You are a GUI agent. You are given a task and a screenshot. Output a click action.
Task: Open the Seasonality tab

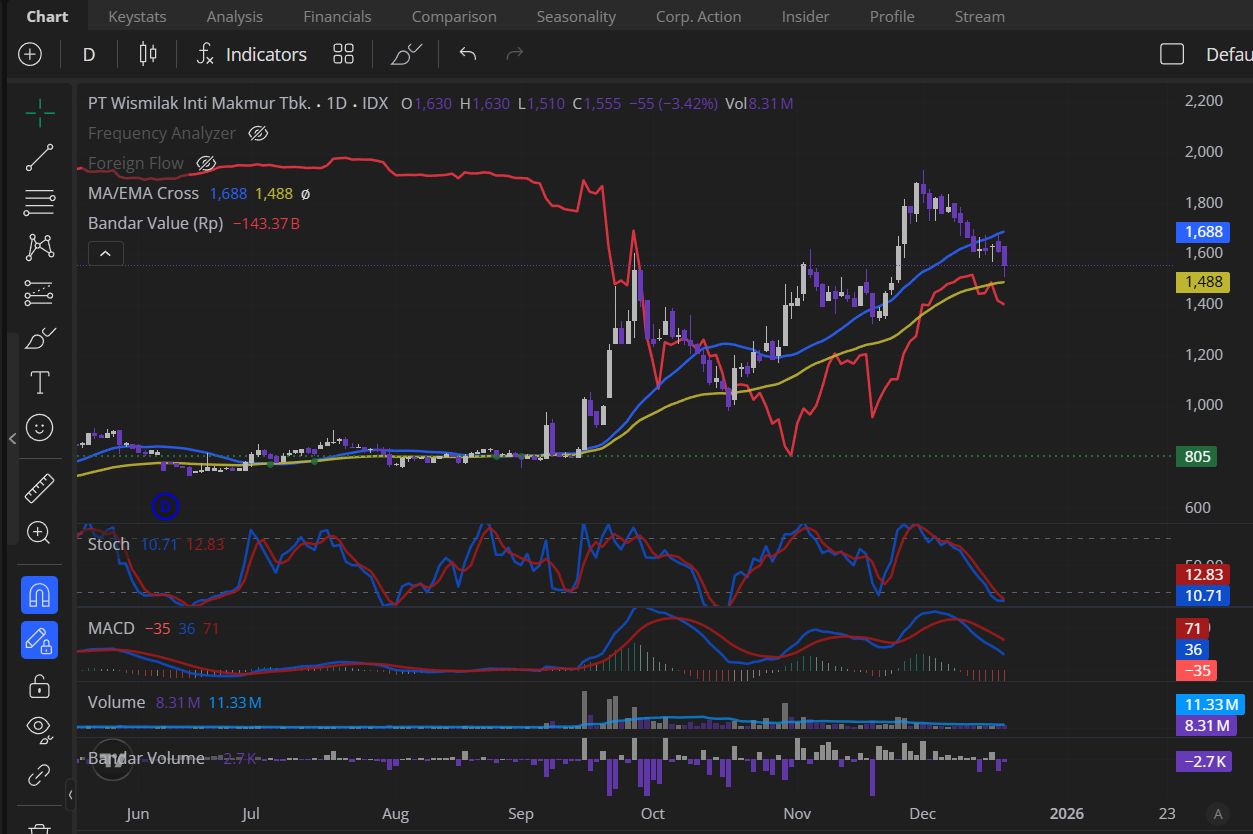(576, 16)
